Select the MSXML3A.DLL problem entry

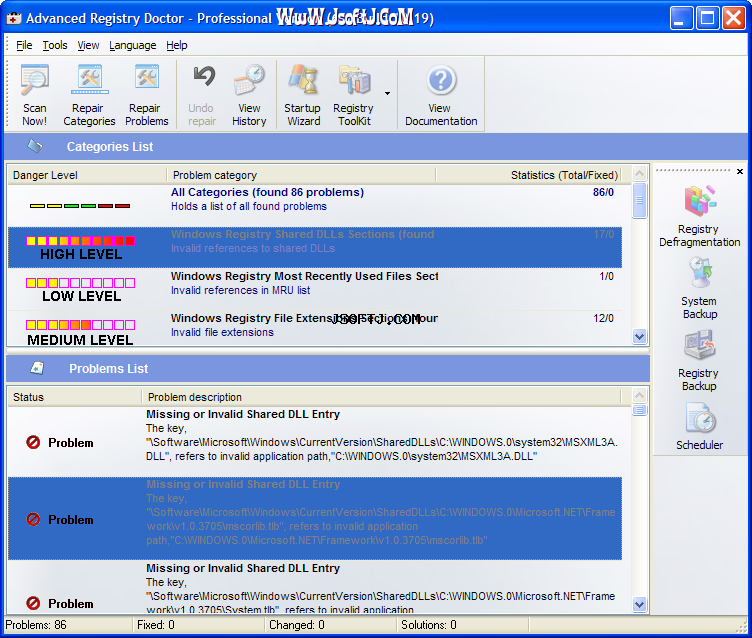(x=315, y=441)
